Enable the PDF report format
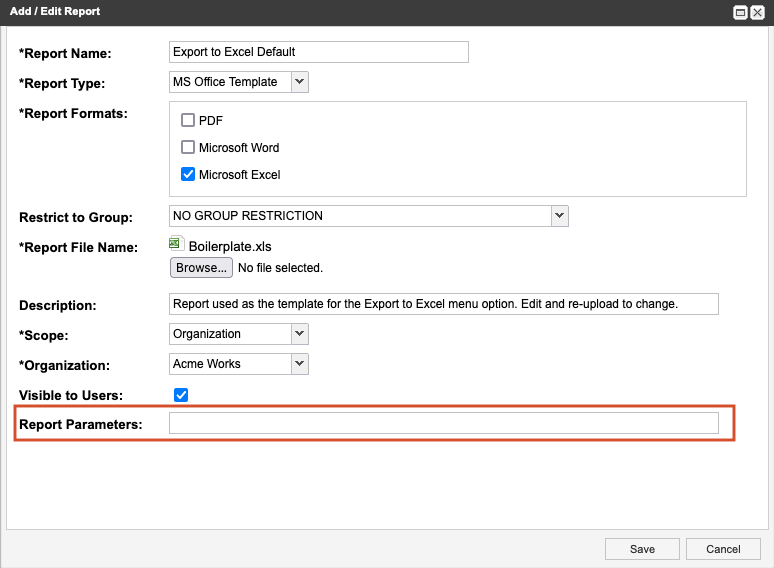The width and height of the screenshot is (774, 568). tap(188, 120)
